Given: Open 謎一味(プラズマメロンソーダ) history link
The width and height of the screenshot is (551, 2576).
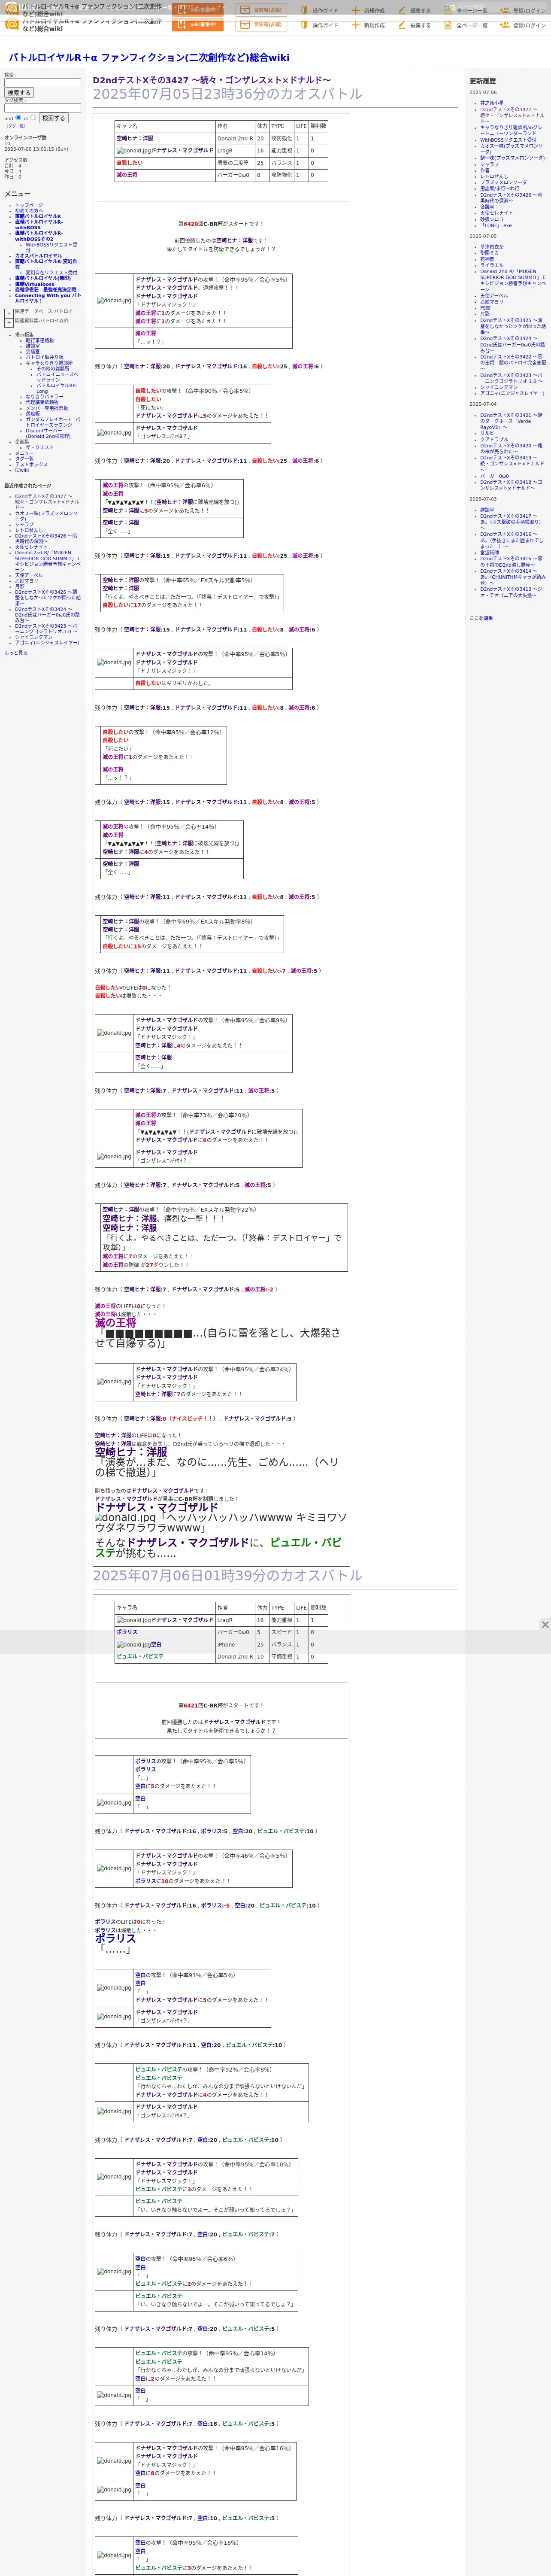Looking at the screenshot, I should coord(512,158).
